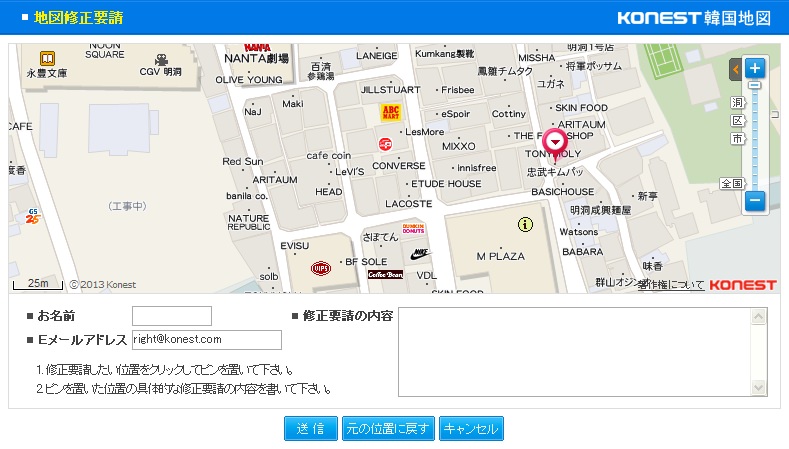The height and width of the screenshot is (449, 789).
Task: Click the 元の位置に戻す button
Action: [x=388, y=429]
